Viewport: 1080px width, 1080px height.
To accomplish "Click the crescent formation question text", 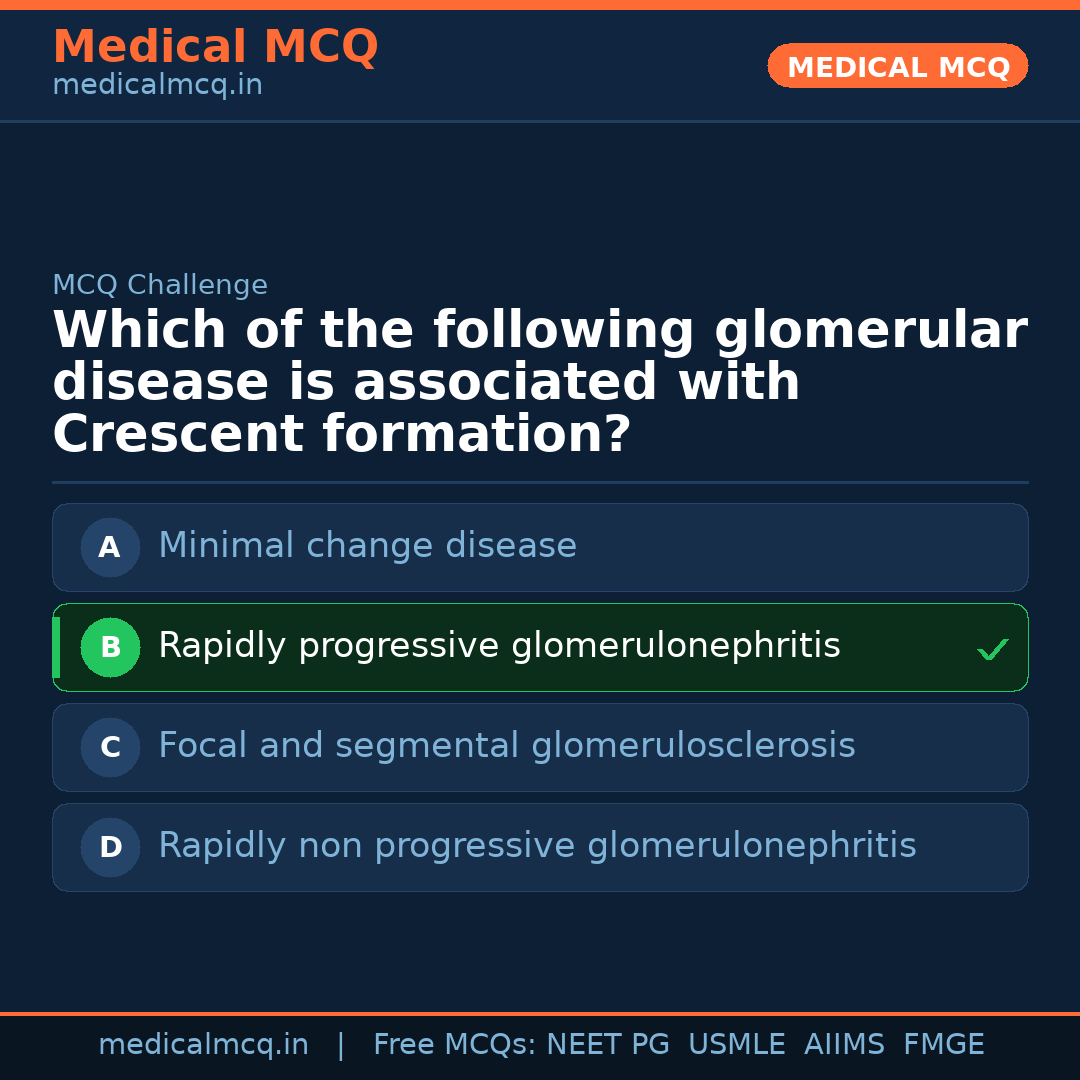I will coord(539,383).
